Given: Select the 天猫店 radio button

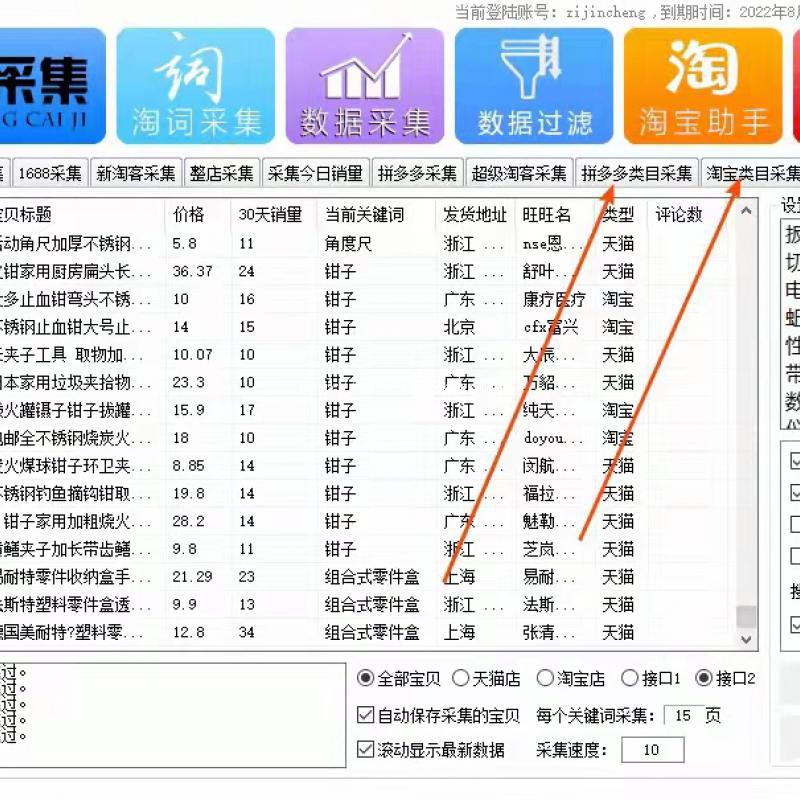Looking at the screenshot, I should tap(461, 679).
